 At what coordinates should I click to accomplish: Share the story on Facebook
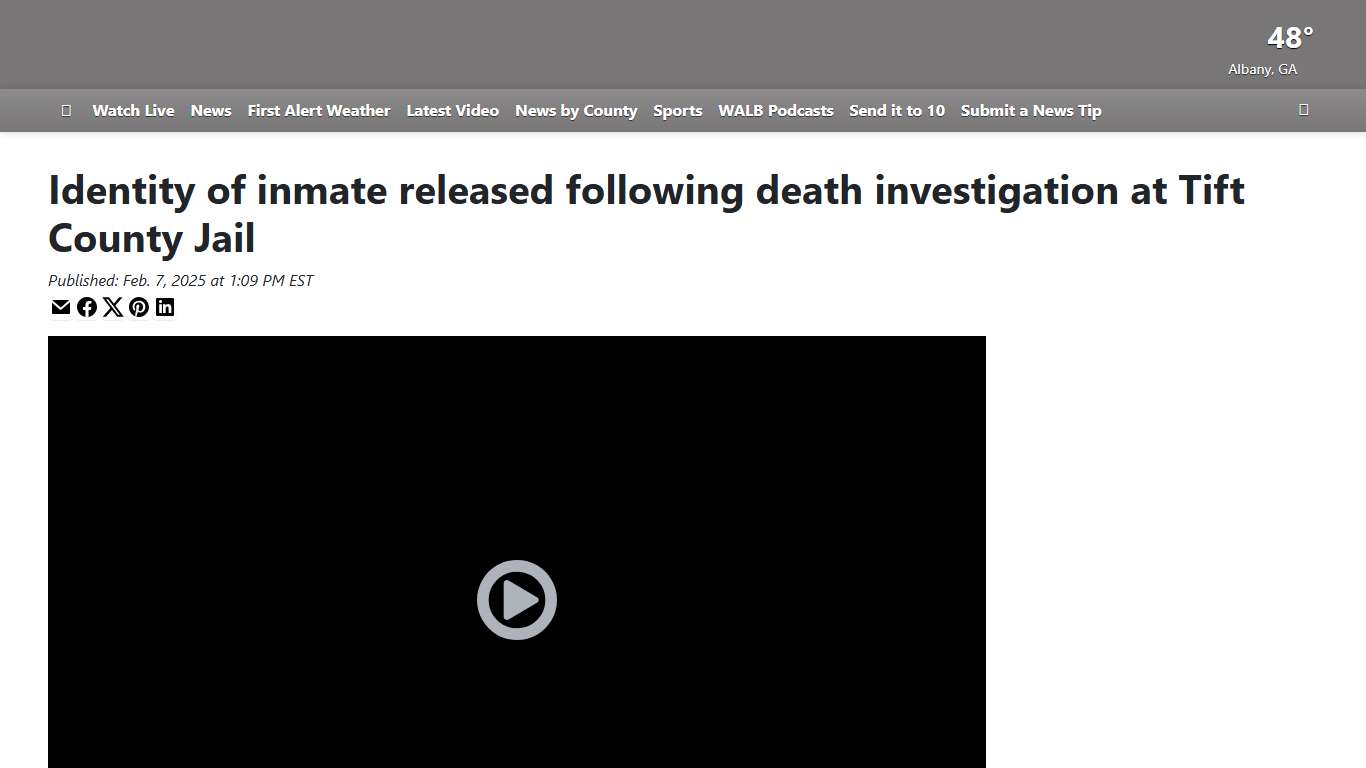pyautogui.click(x=87, y=307)
